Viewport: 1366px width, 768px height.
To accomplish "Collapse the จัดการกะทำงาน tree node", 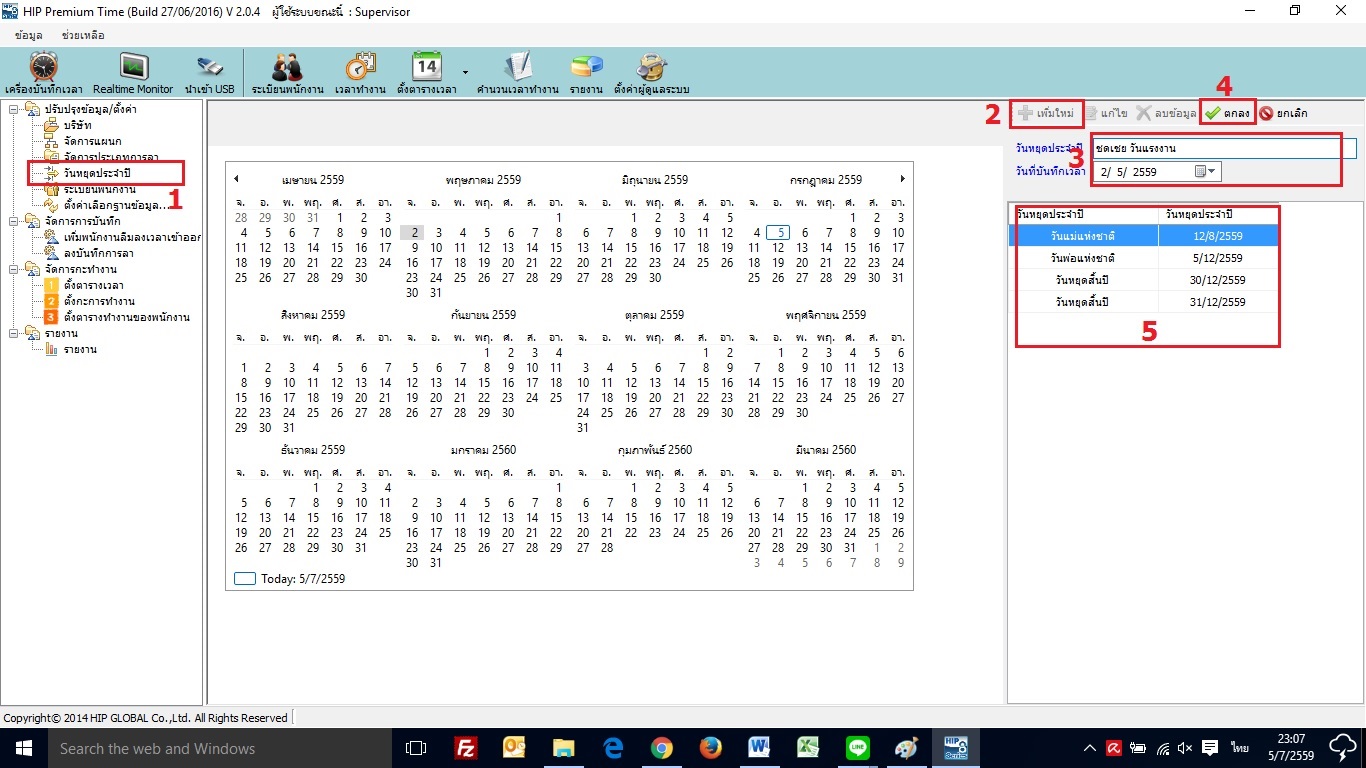I will [x=13, y=269].
